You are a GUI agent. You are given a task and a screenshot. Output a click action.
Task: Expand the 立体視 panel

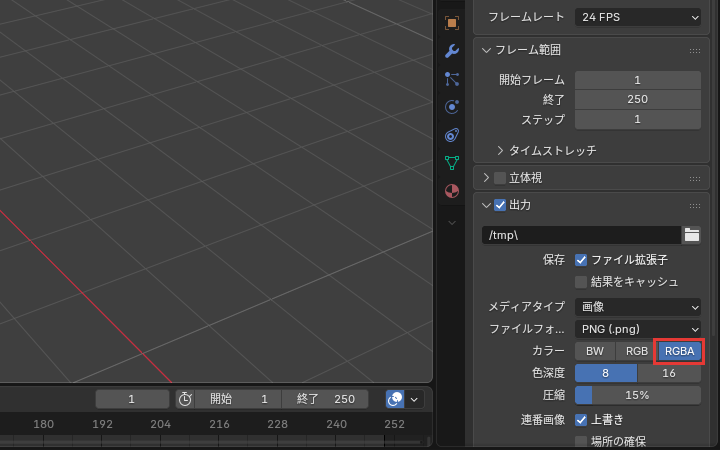pos(486,178)
